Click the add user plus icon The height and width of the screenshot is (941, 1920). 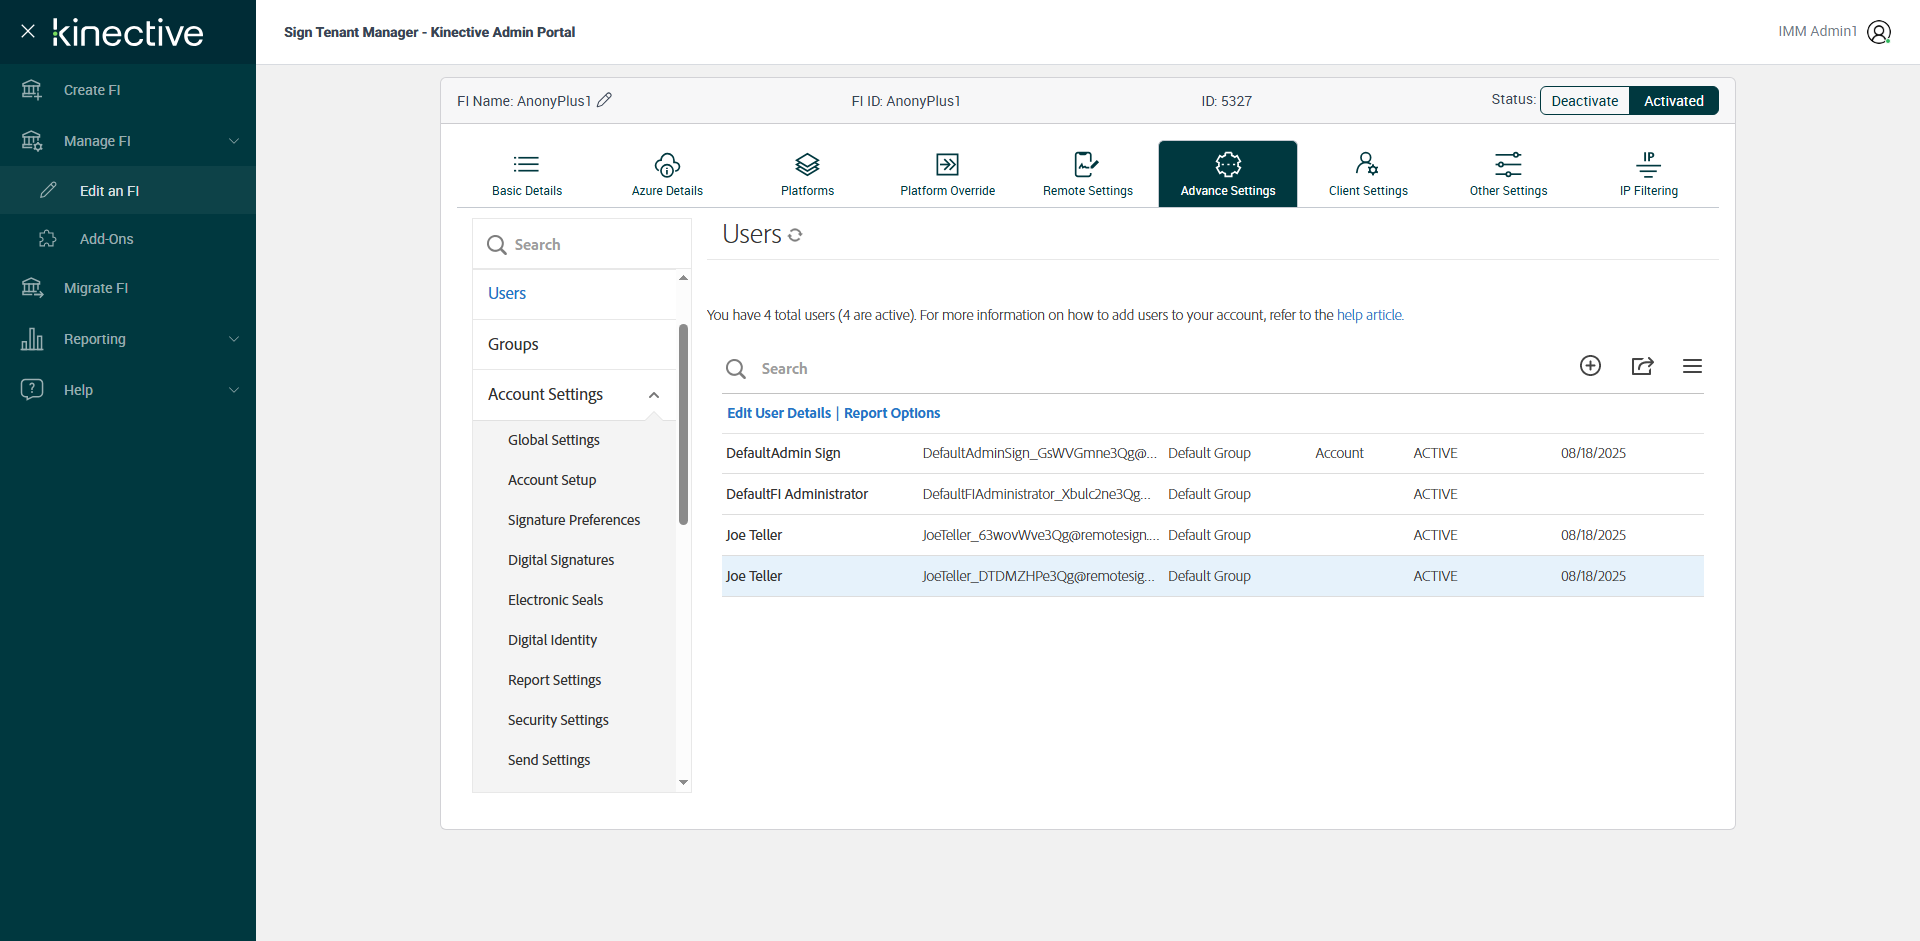point(1590,366)
